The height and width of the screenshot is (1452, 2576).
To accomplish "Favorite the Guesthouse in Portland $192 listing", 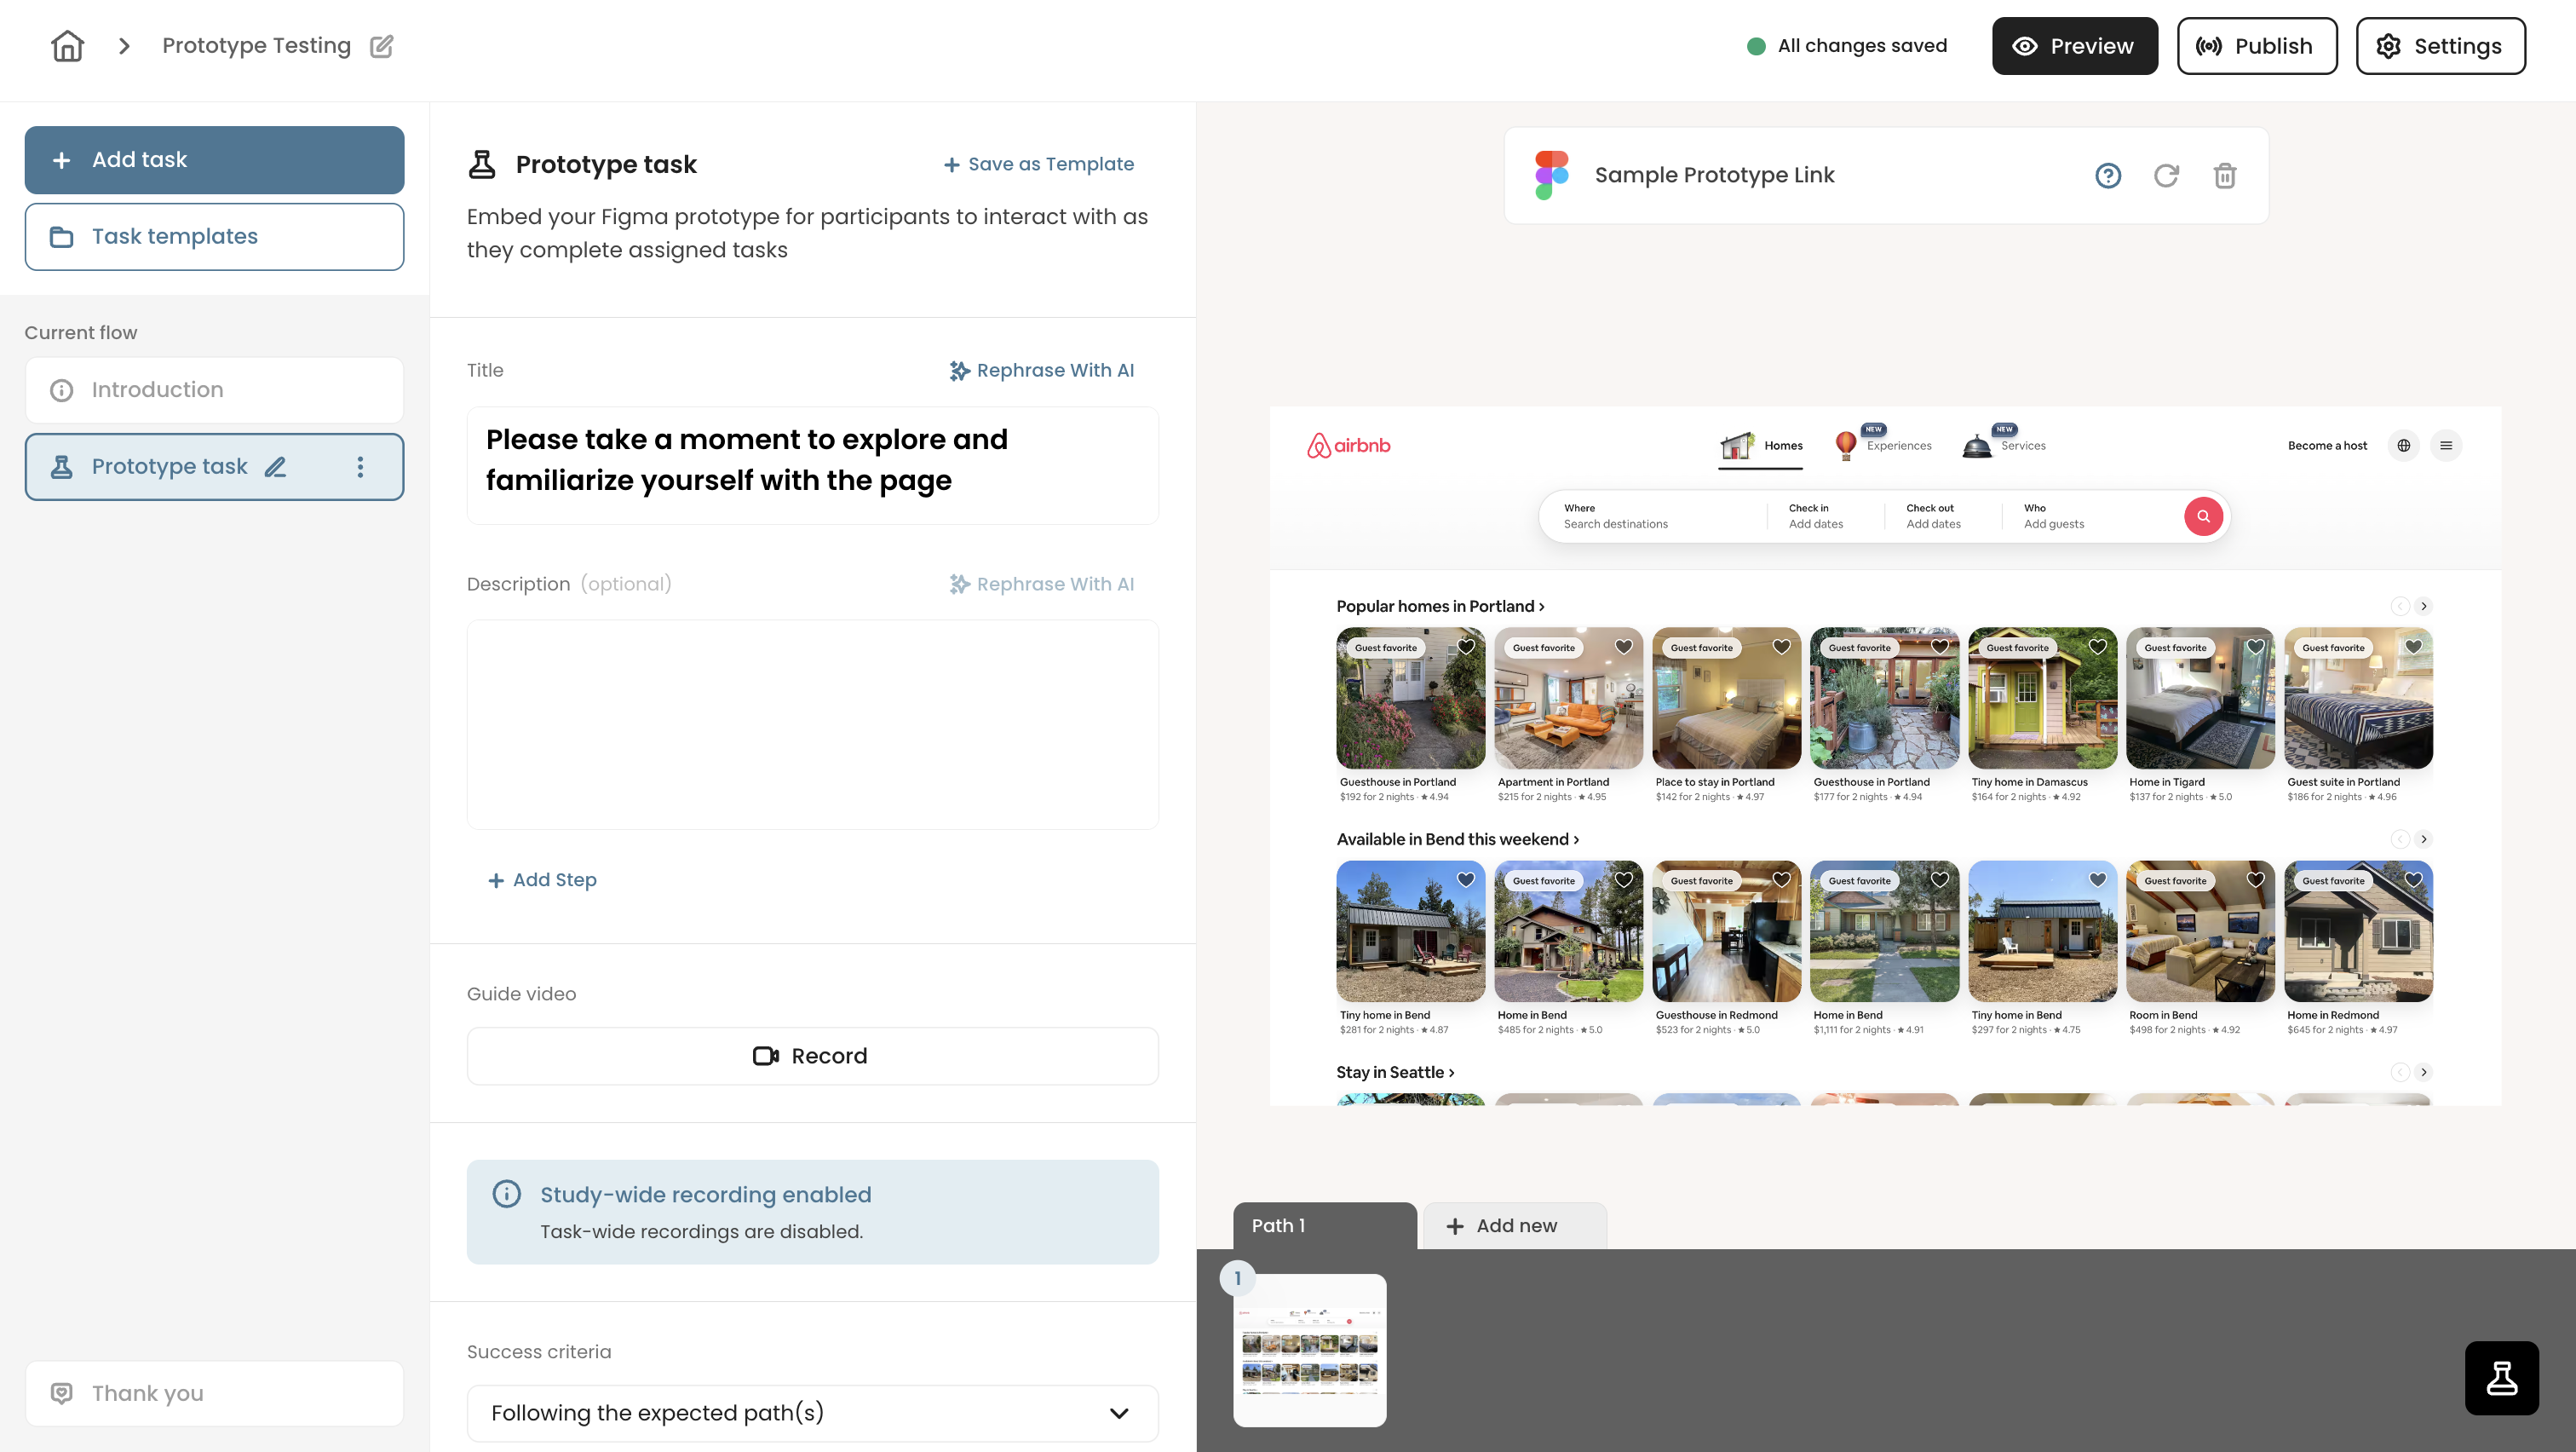I will [1466, 646].
